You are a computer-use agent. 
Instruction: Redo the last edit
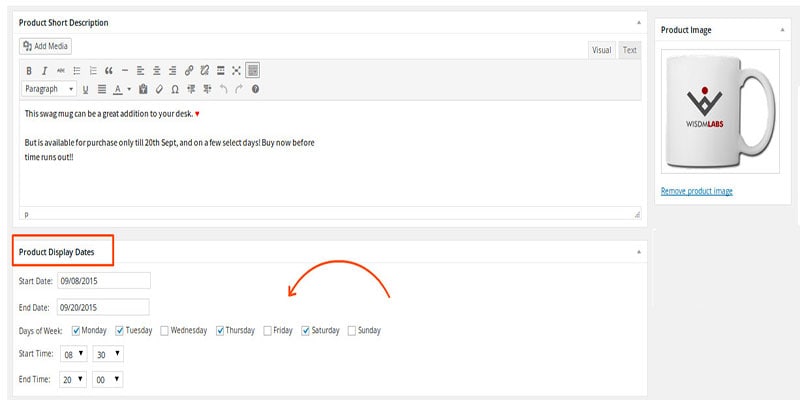(239, 89)
